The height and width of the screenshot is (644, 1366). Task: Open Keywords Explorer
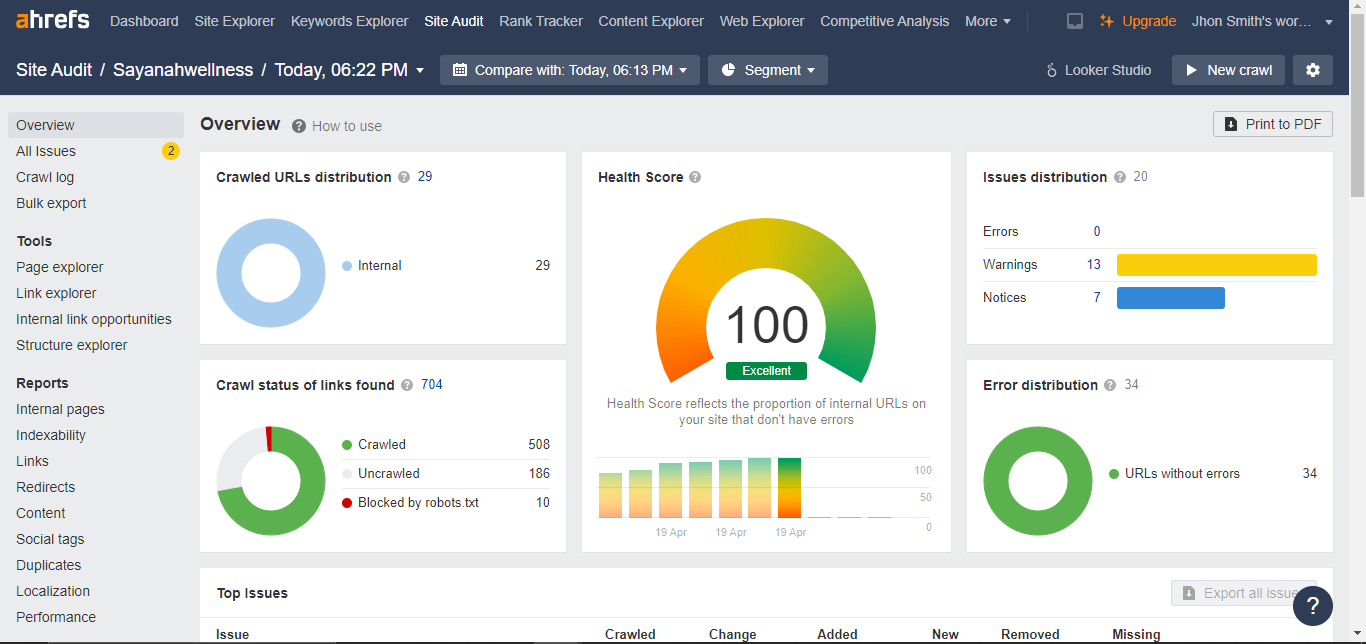(x=350, y=21)
